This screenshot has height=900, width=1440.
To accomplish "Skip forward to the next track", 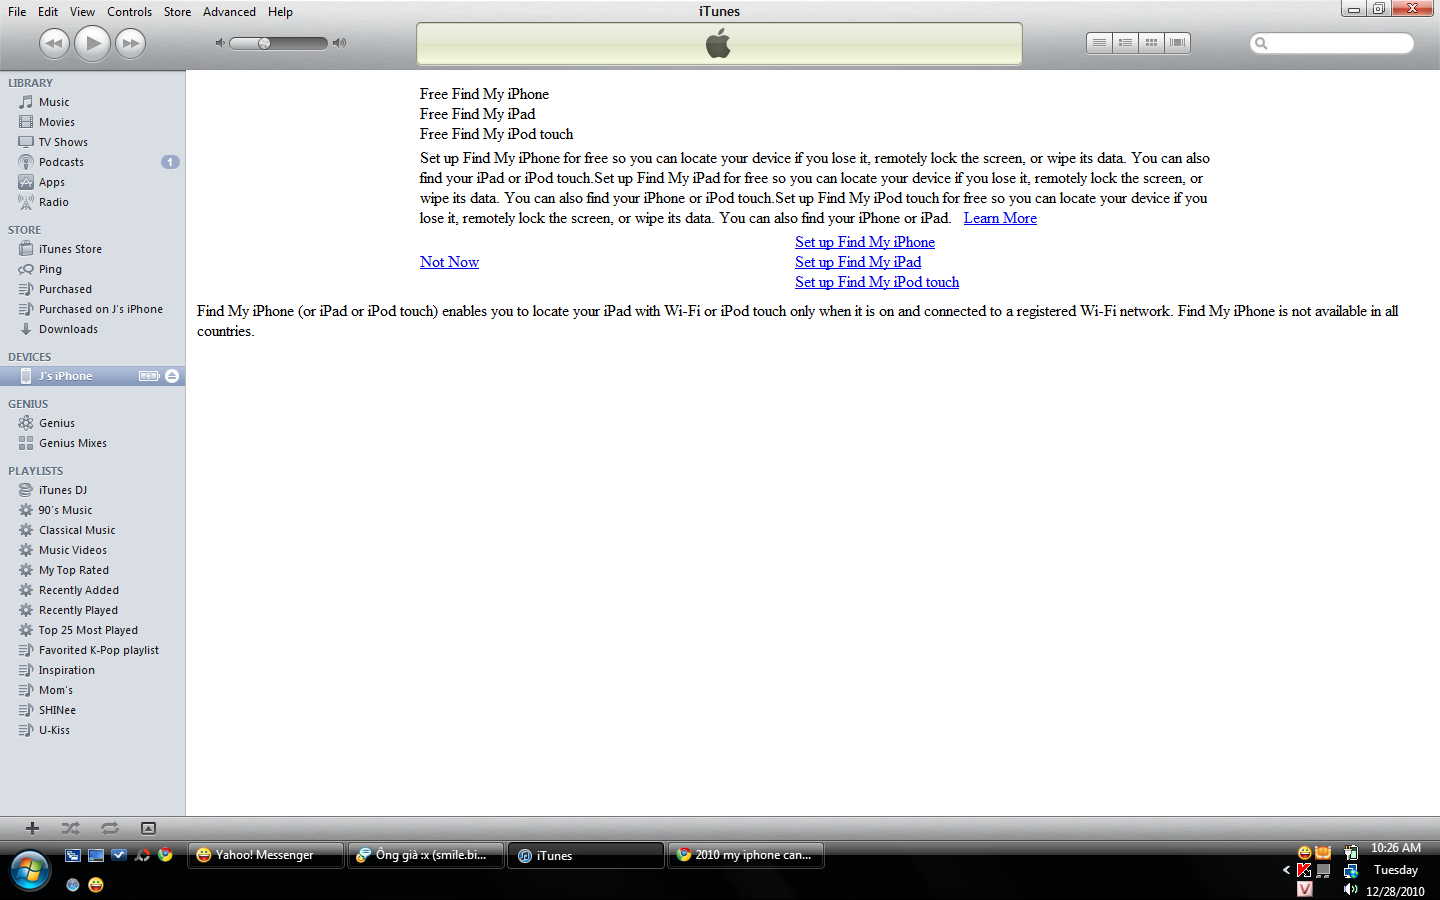I will (x=130, y=43).
